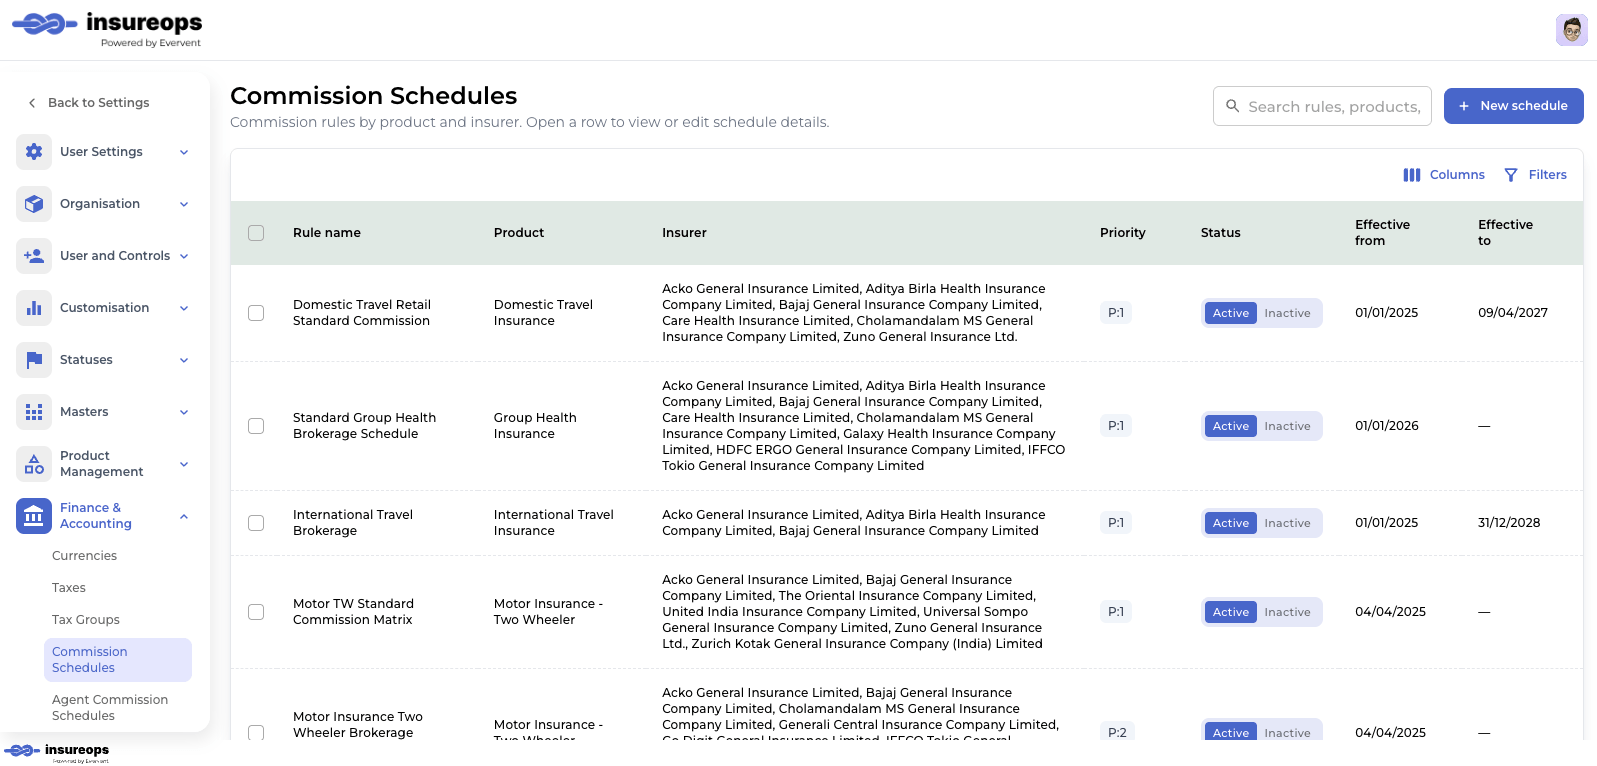Open the user profile avatar

1571,30
